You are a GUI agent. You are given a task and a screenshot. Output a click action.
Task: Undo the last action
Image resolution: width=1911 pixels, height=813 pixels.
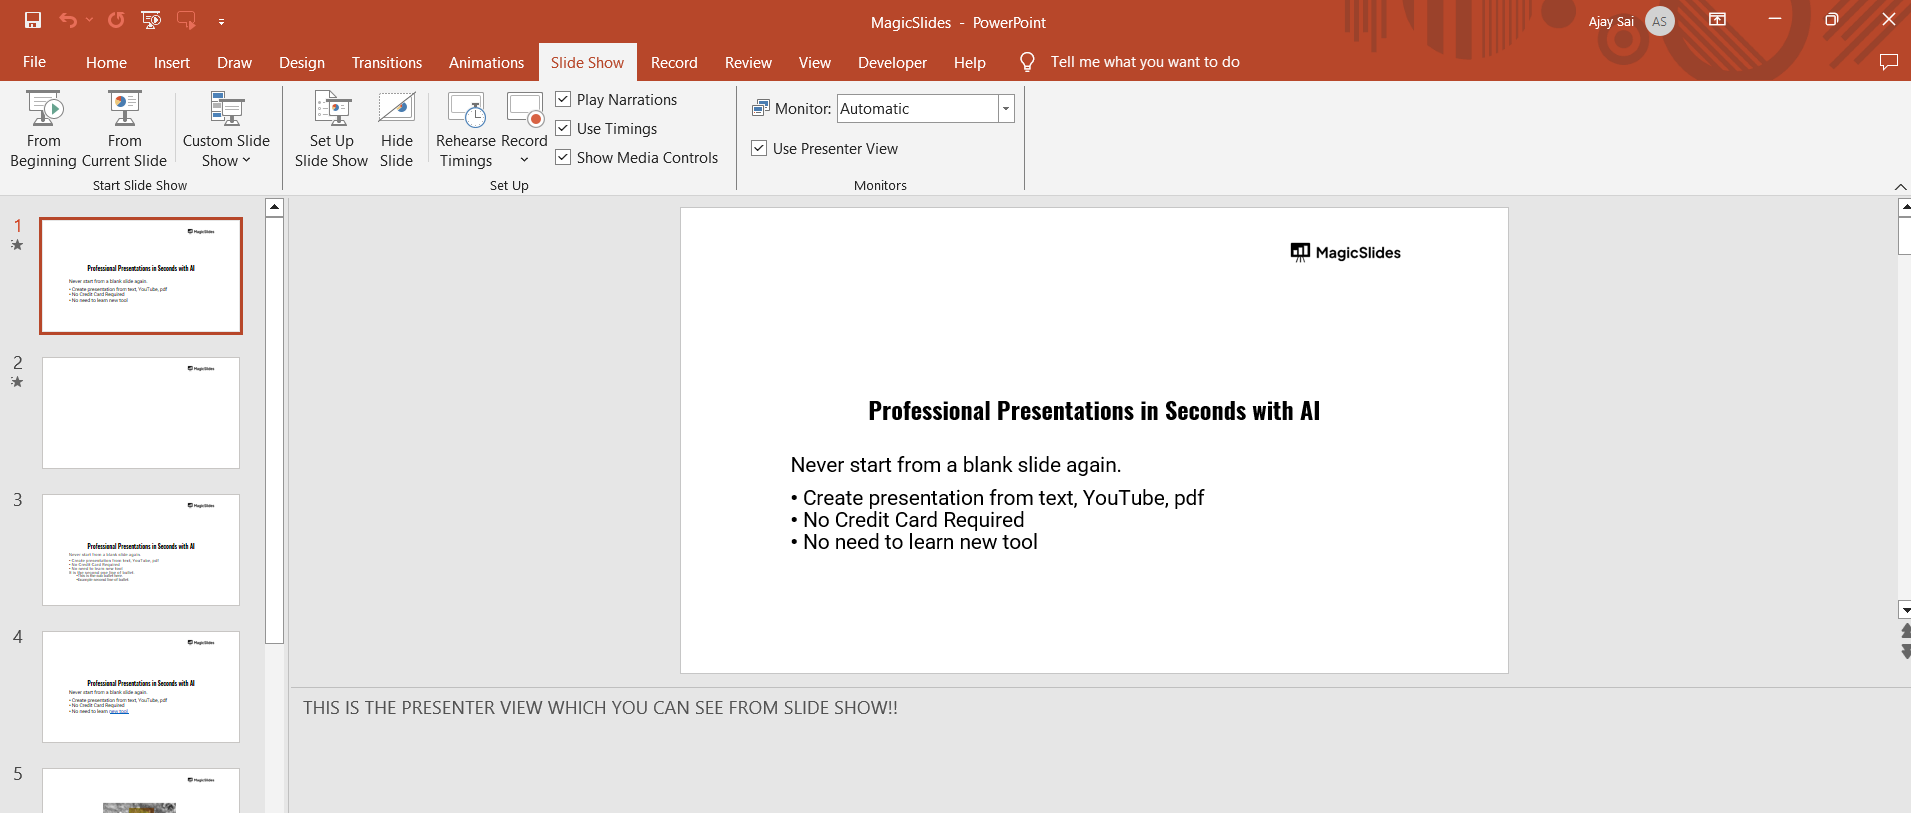(x=67, y=20)
